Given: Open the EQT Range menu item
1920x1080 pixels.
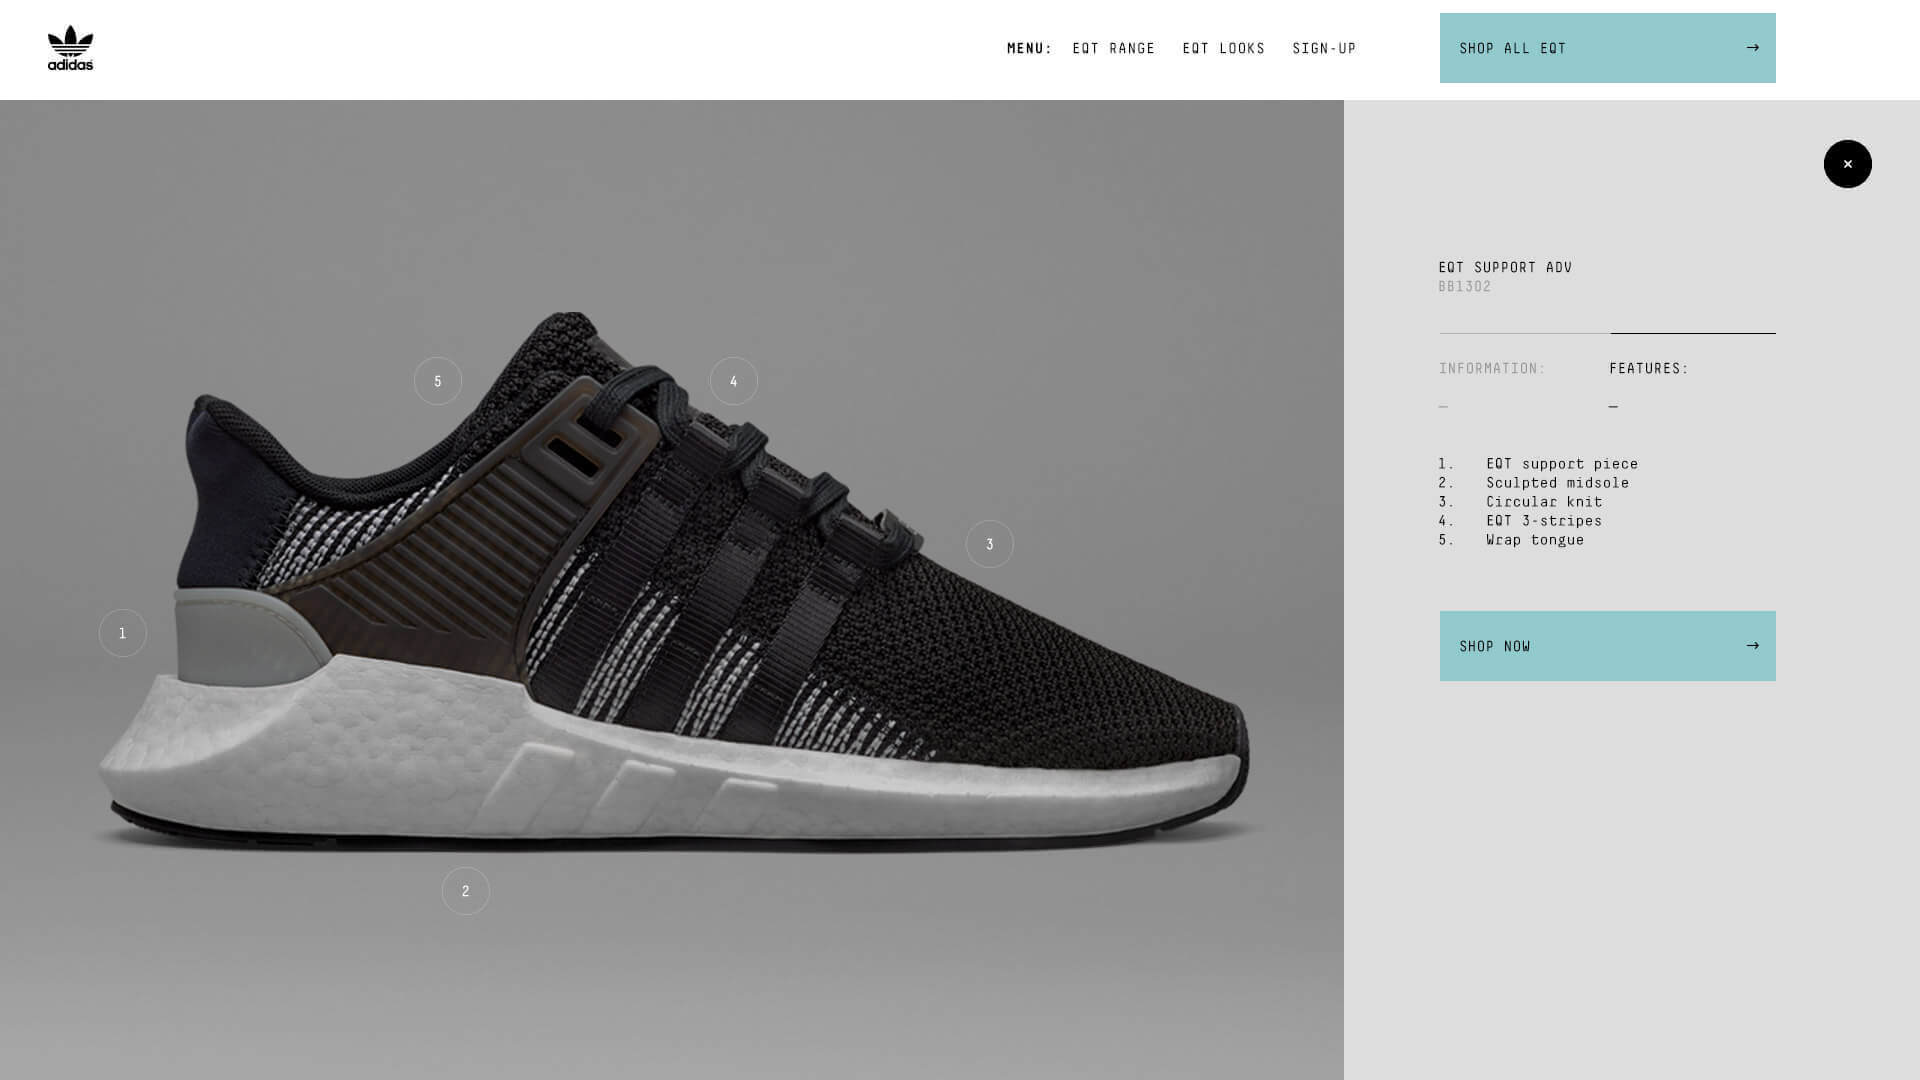Looking at the screenshot, I should (x=1114, y=48).
